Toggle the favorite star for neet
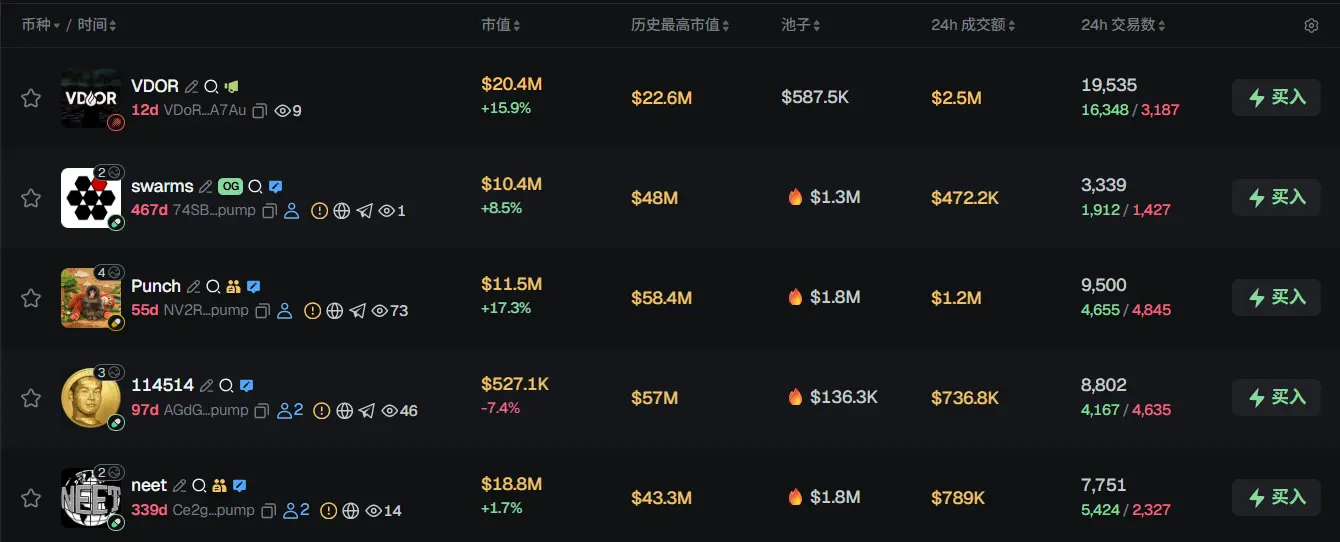The width and height of the screenshot is (1340, 542). tap(31, 498)
